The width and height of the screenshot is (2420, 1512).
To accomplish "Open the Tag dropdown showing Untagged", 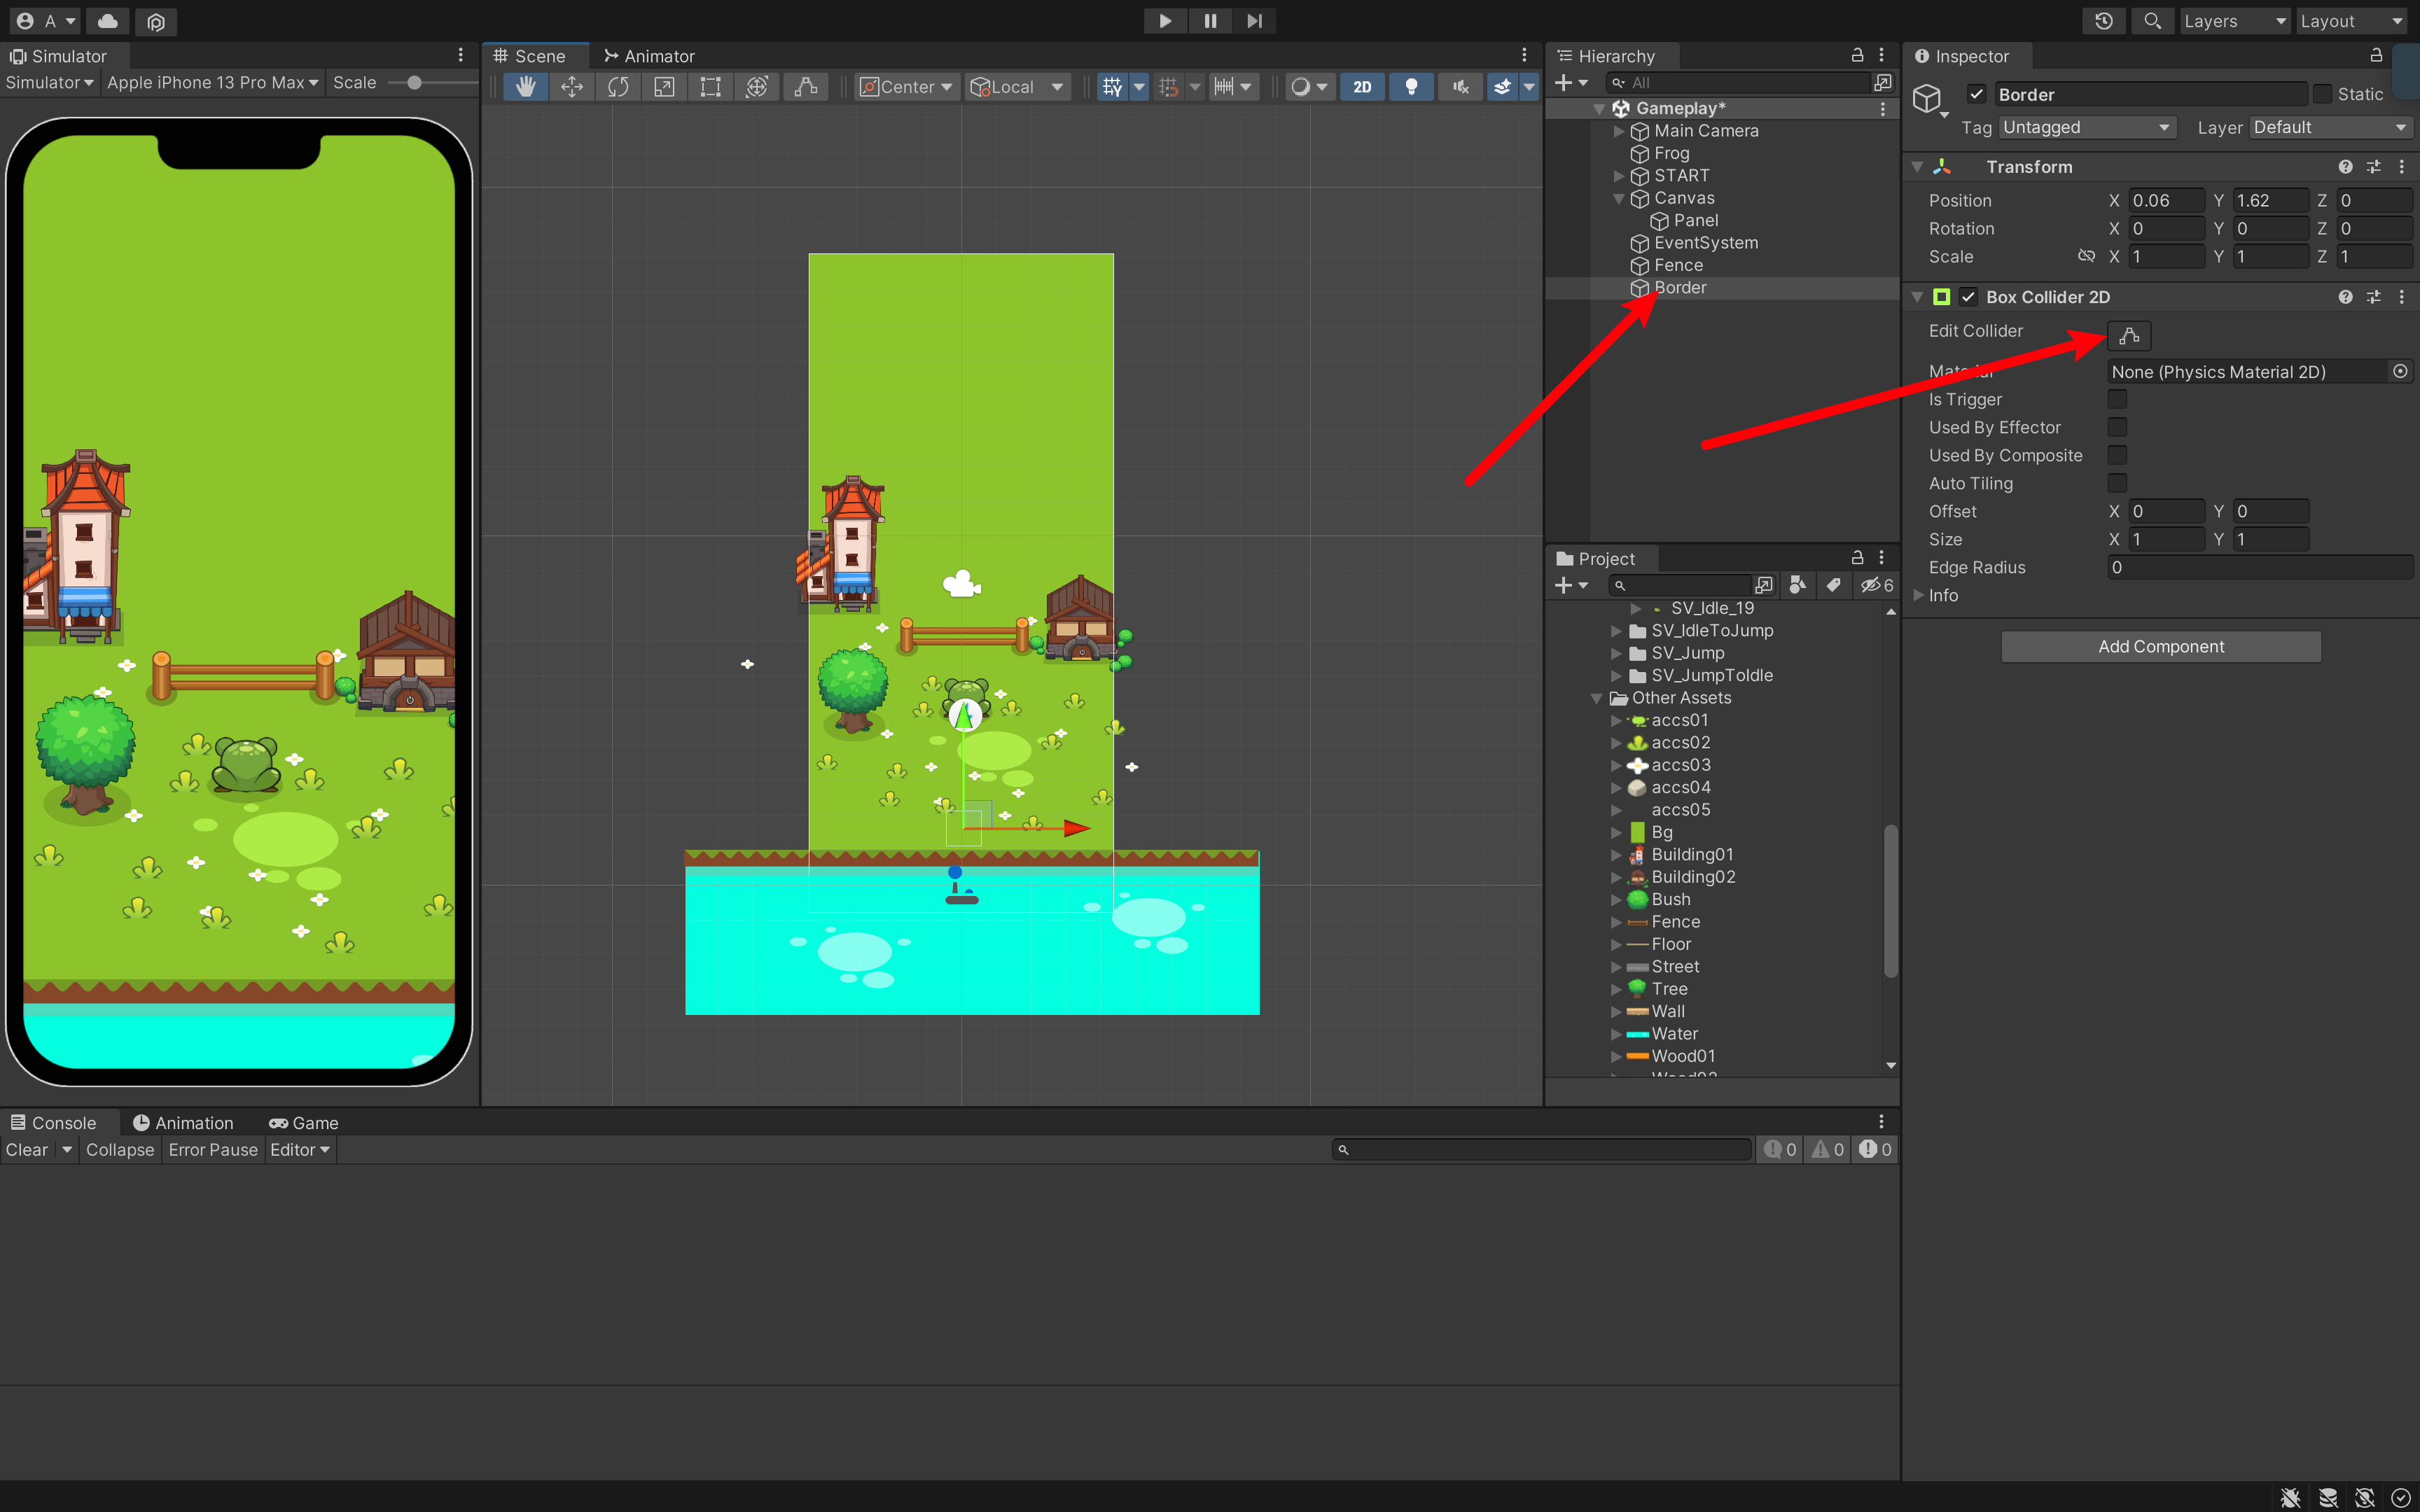I will (2087, 127).
